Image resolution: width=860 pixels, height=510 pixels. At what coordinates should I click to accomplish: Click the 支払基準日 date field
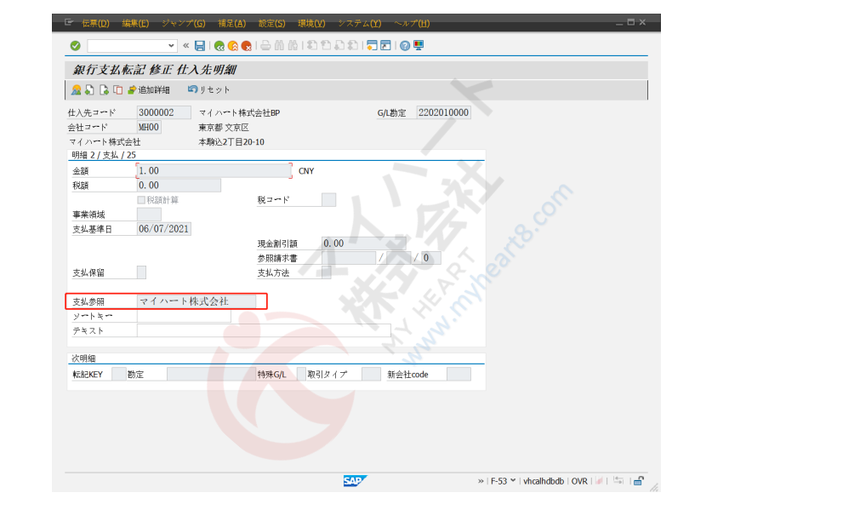point(163,229)
